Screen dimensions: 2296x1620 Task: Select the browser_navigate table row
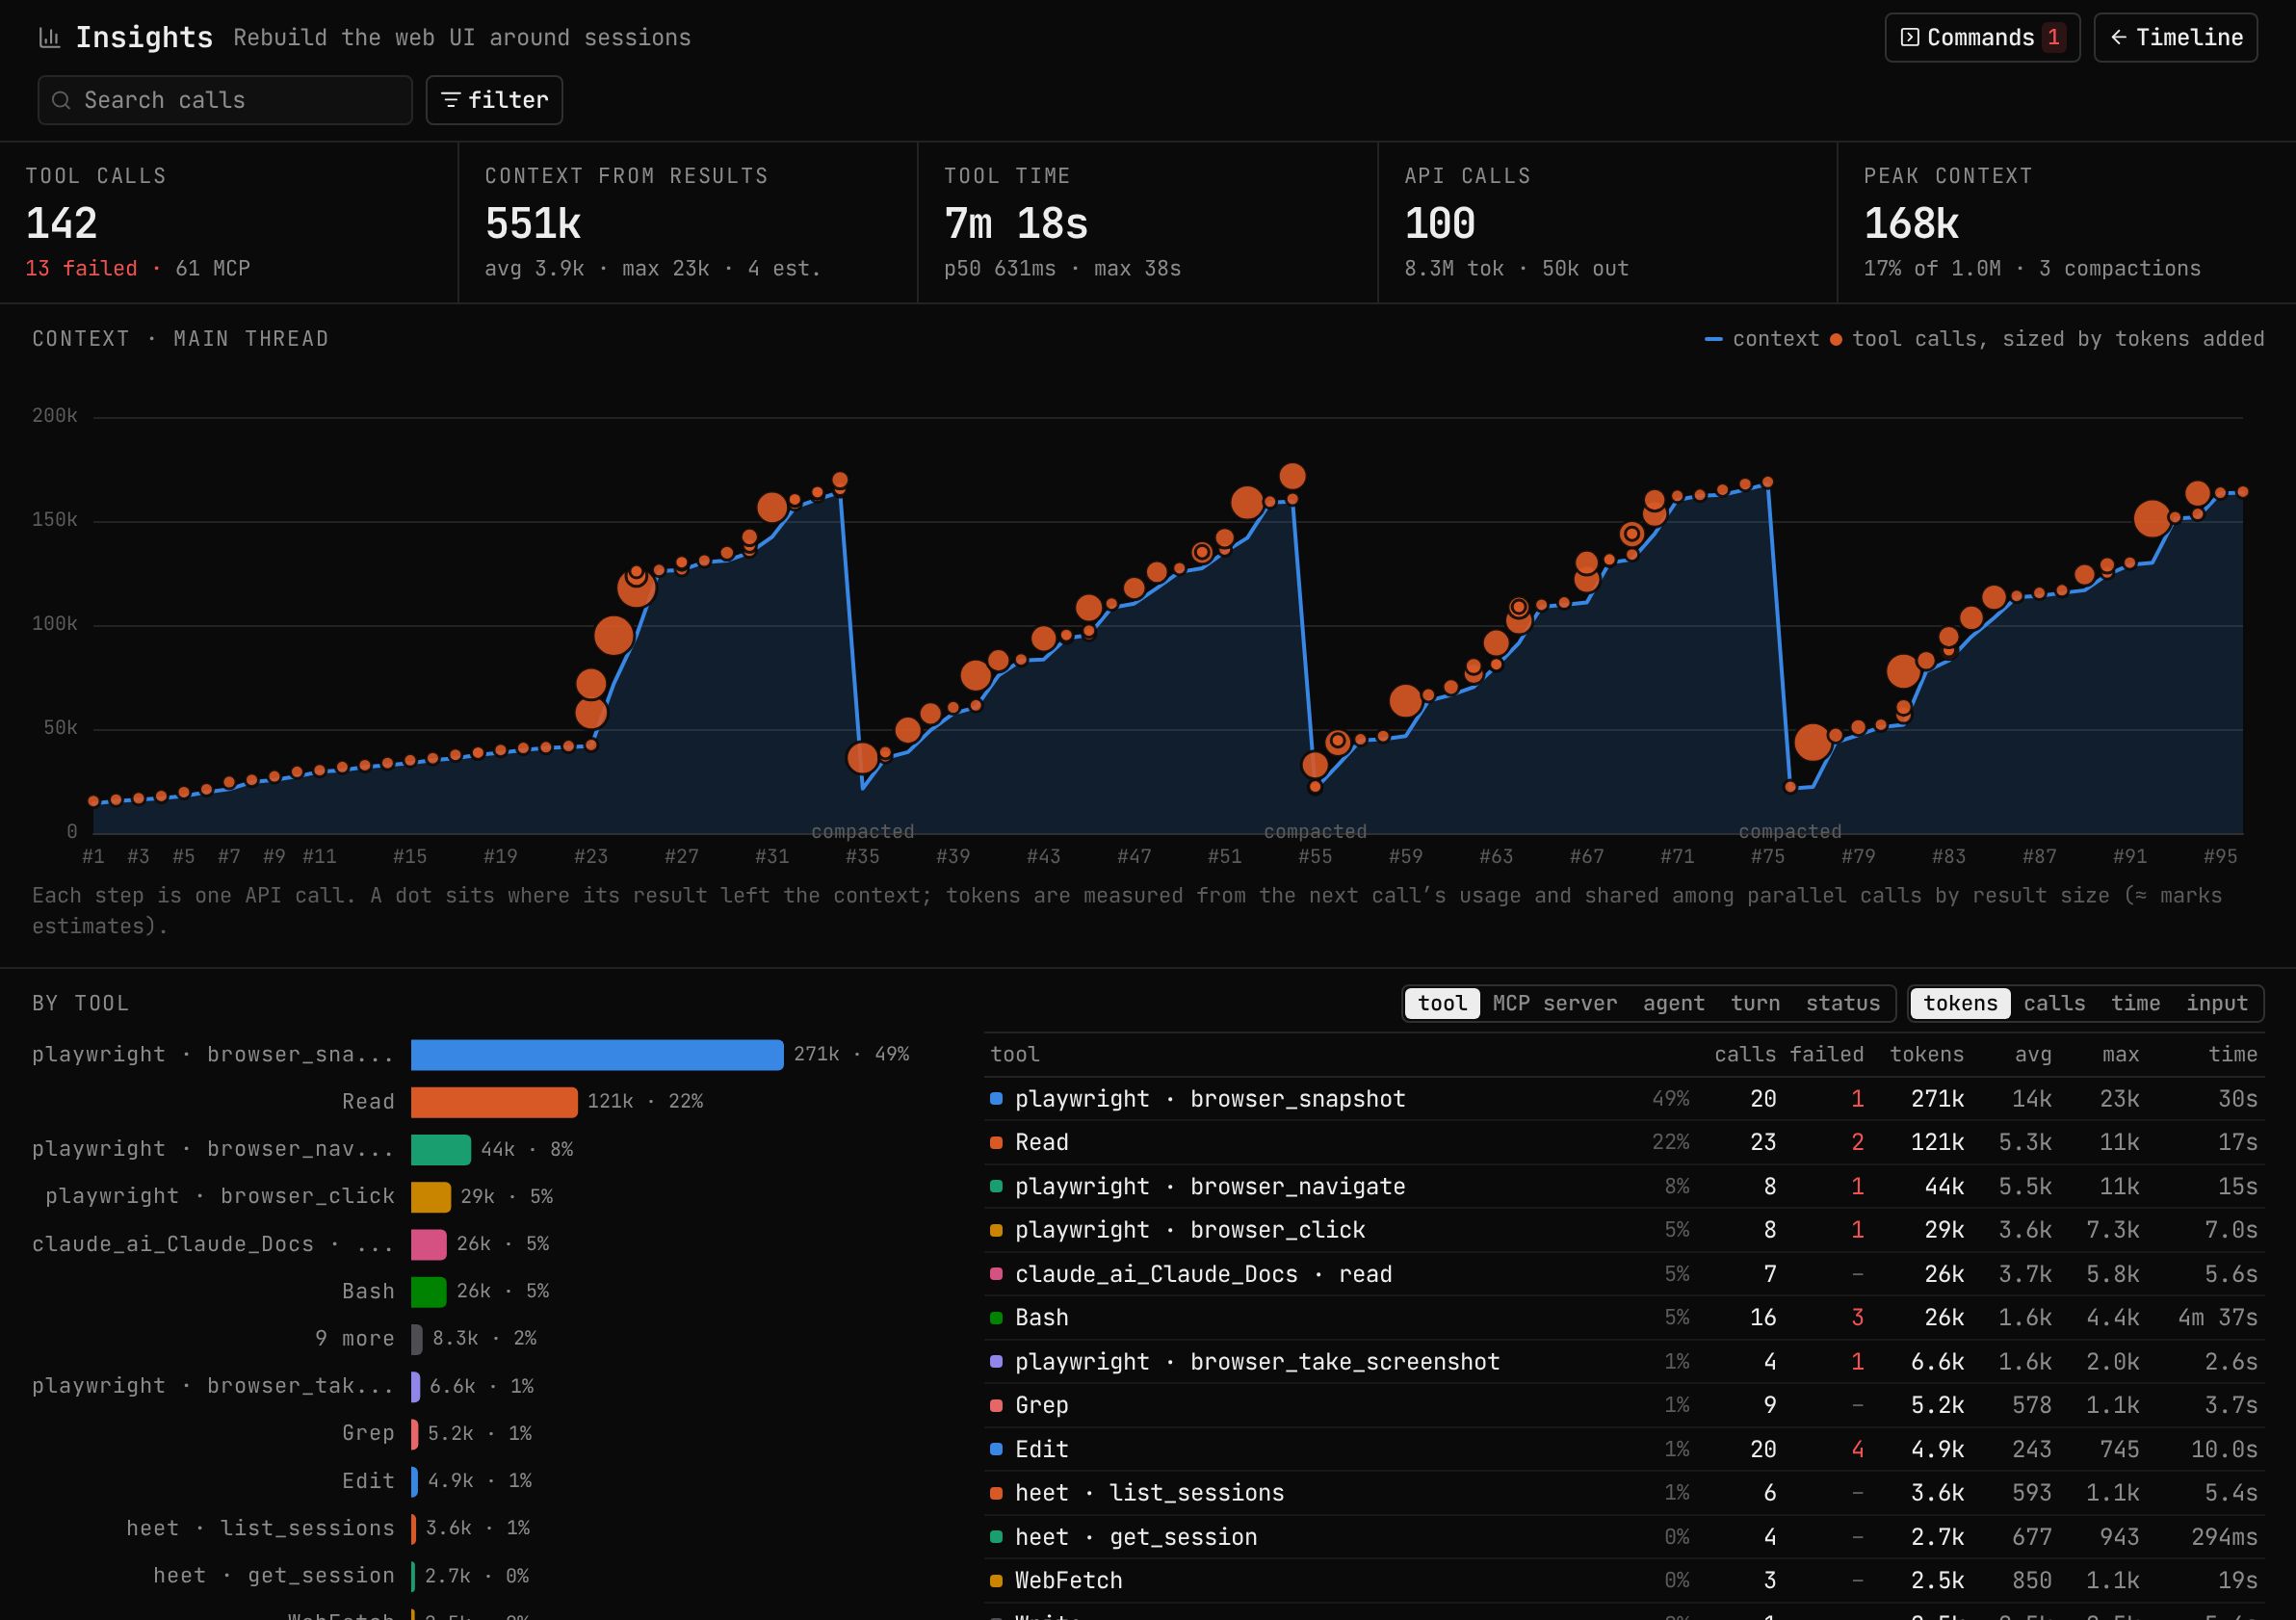tap(1624, 1186)
